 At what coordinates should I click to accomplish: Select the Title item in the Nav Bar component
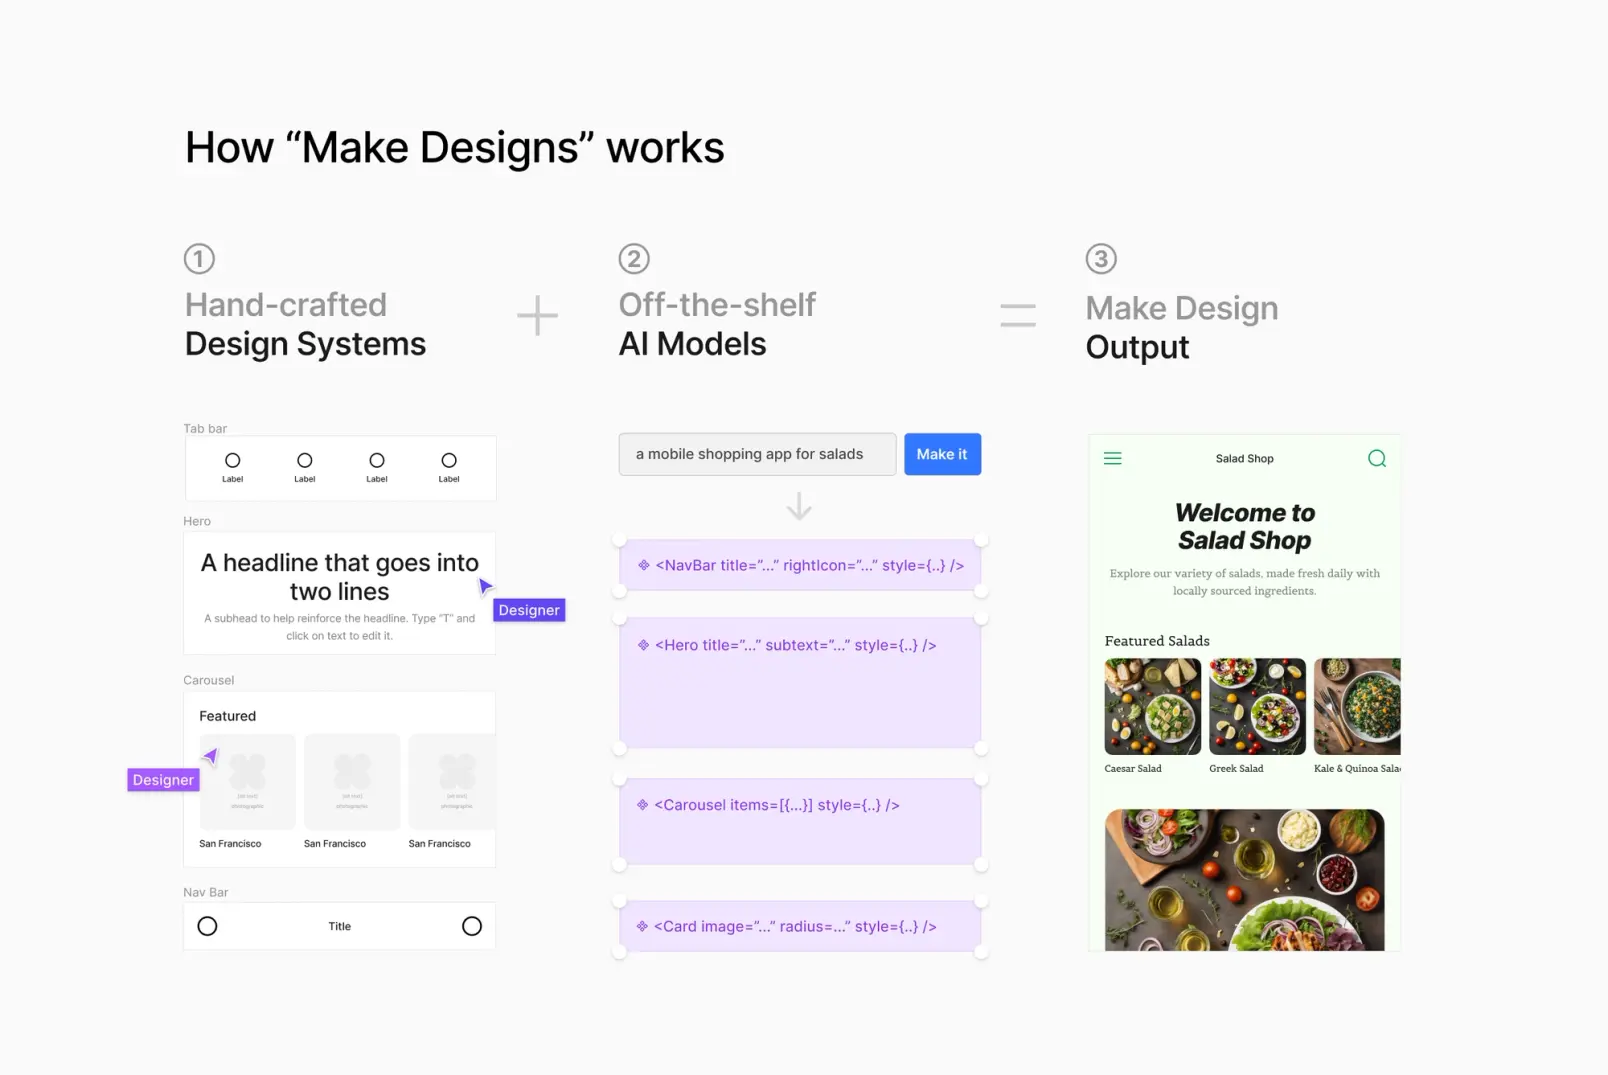coord(339,926)
